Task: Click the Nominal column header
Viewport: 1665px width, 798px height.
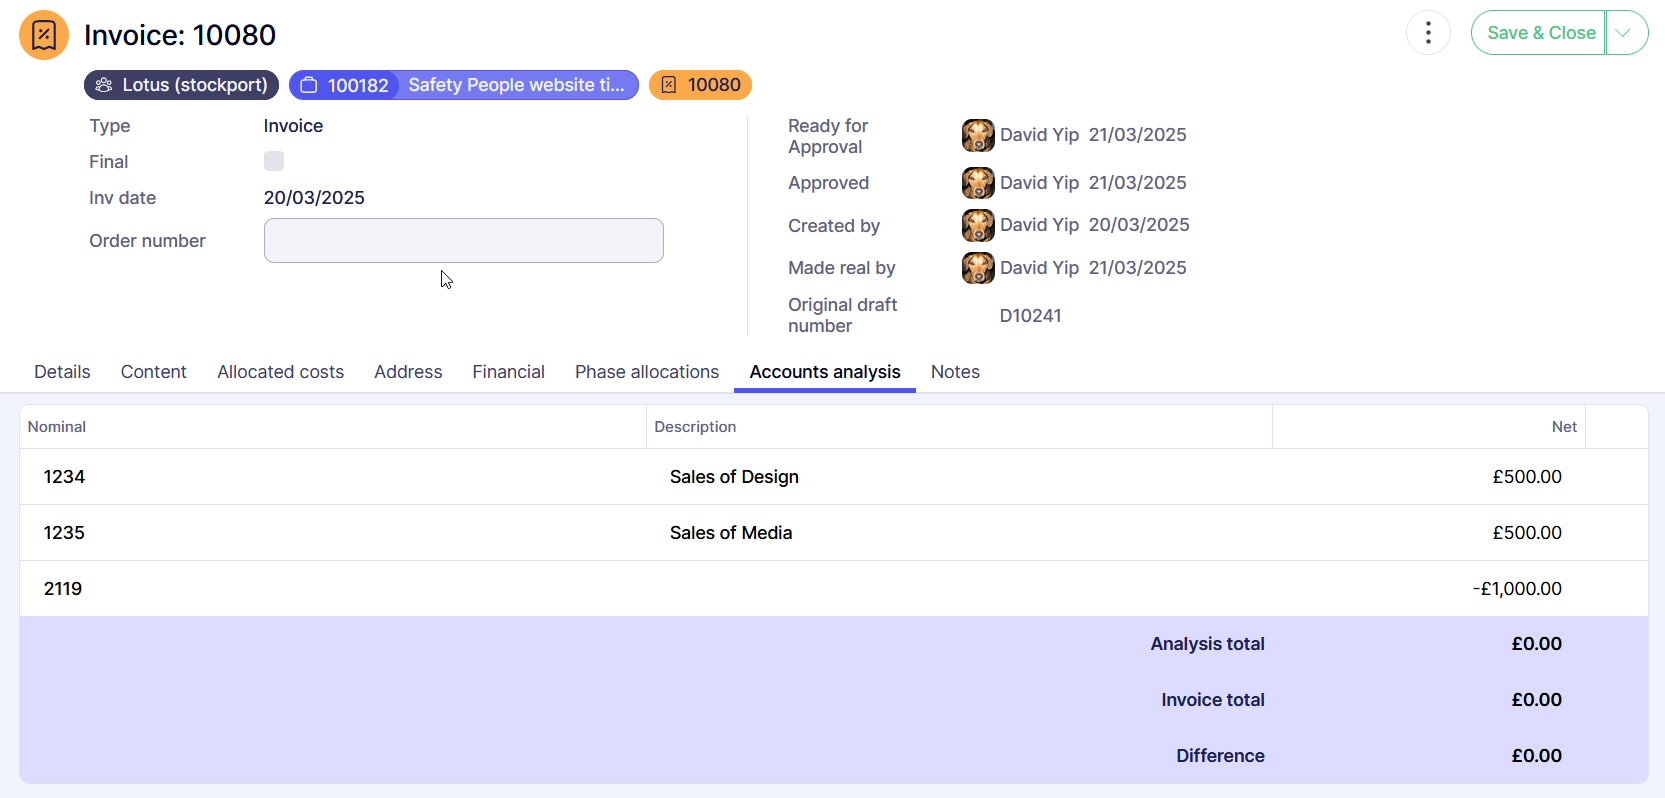Action: pos(57,427)
